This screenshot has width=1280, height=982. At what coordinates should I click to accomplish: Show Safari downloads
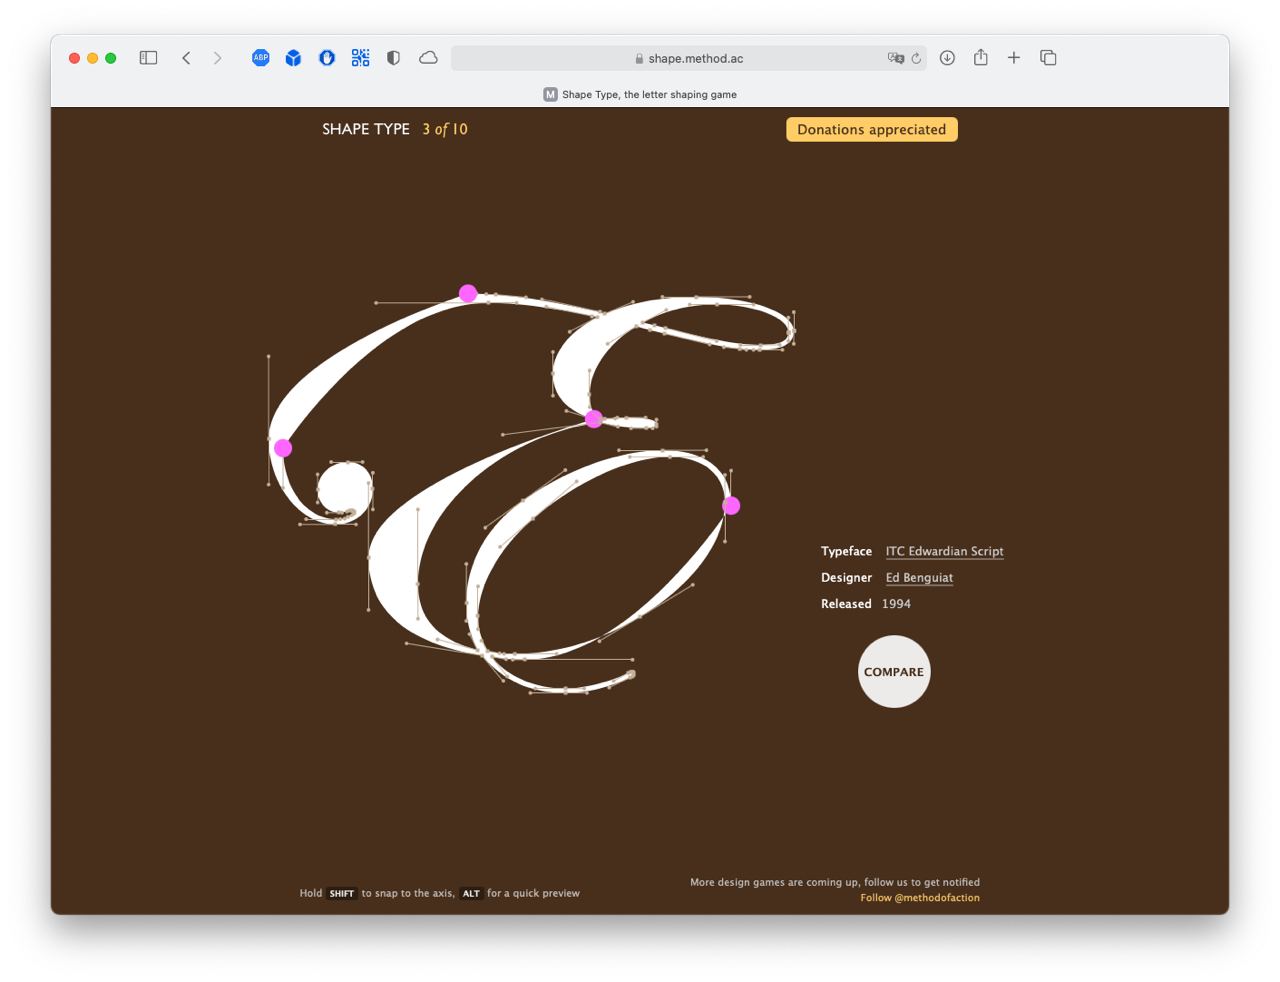click(947, 58)
